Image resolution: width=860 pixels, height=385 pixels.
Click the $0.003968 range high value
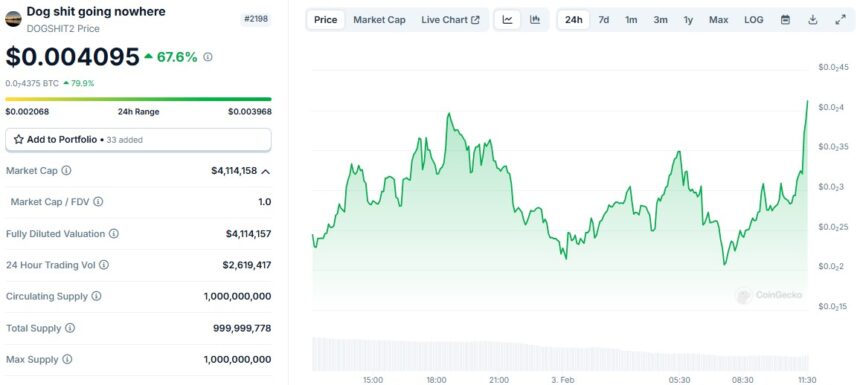click(x=250, y=112)
